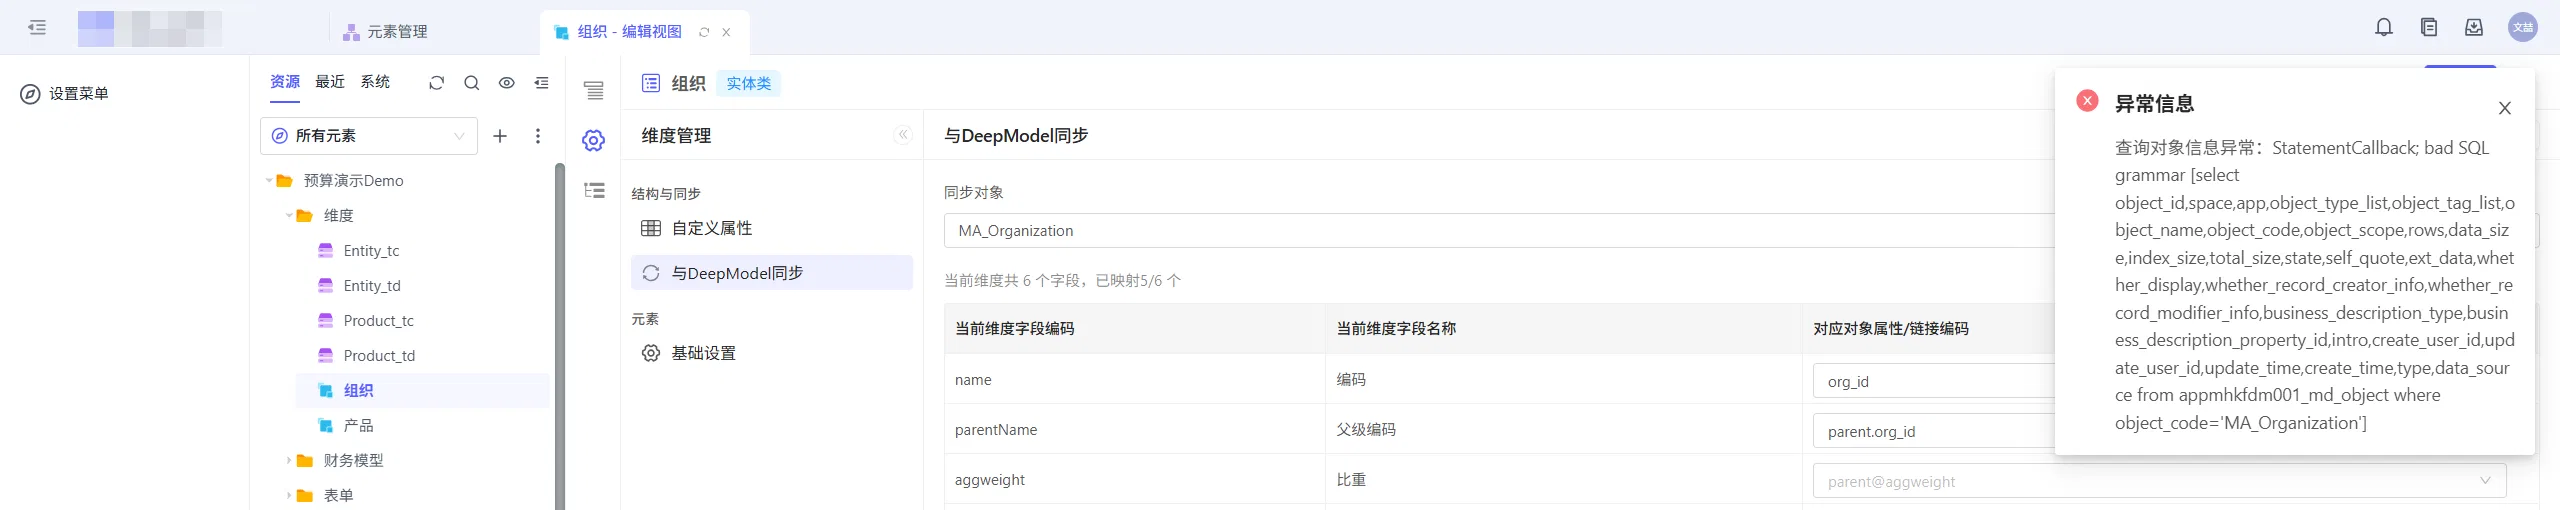Click the 实体类 tag
The height and width of the screenshot is (510, 2560).
(x=749, y=84)
